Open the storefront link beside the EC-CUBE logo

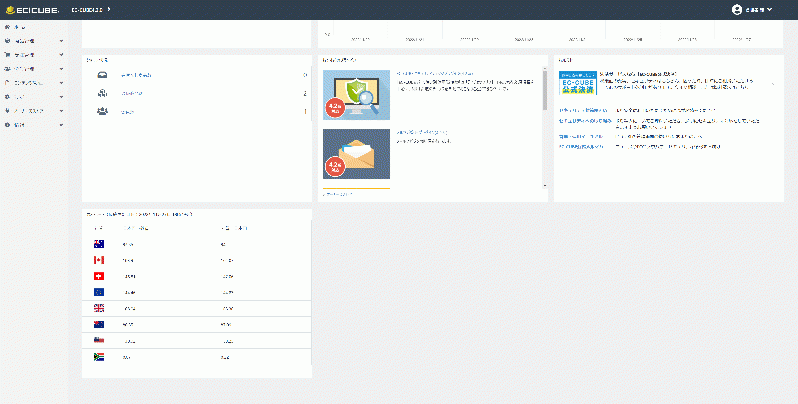tap(91, 10)
